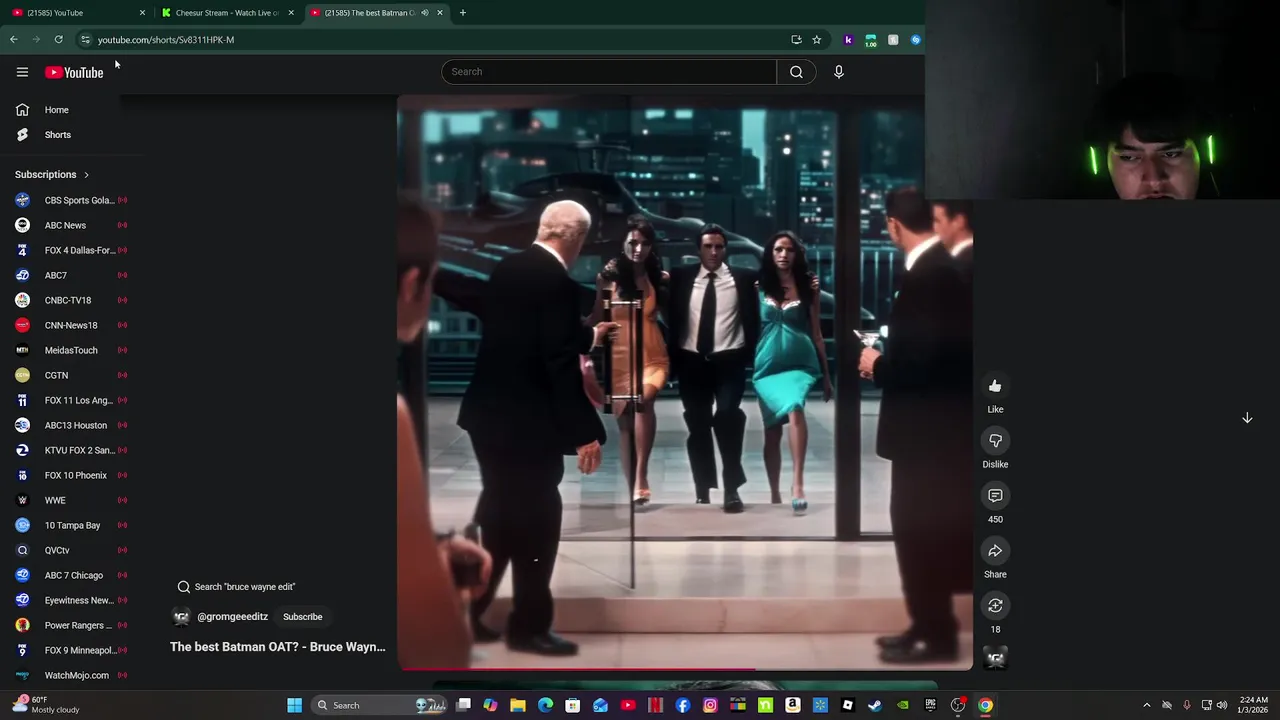The image size is (1280, 720).
Task: Open the purple K extension icon
Action: 848,40
